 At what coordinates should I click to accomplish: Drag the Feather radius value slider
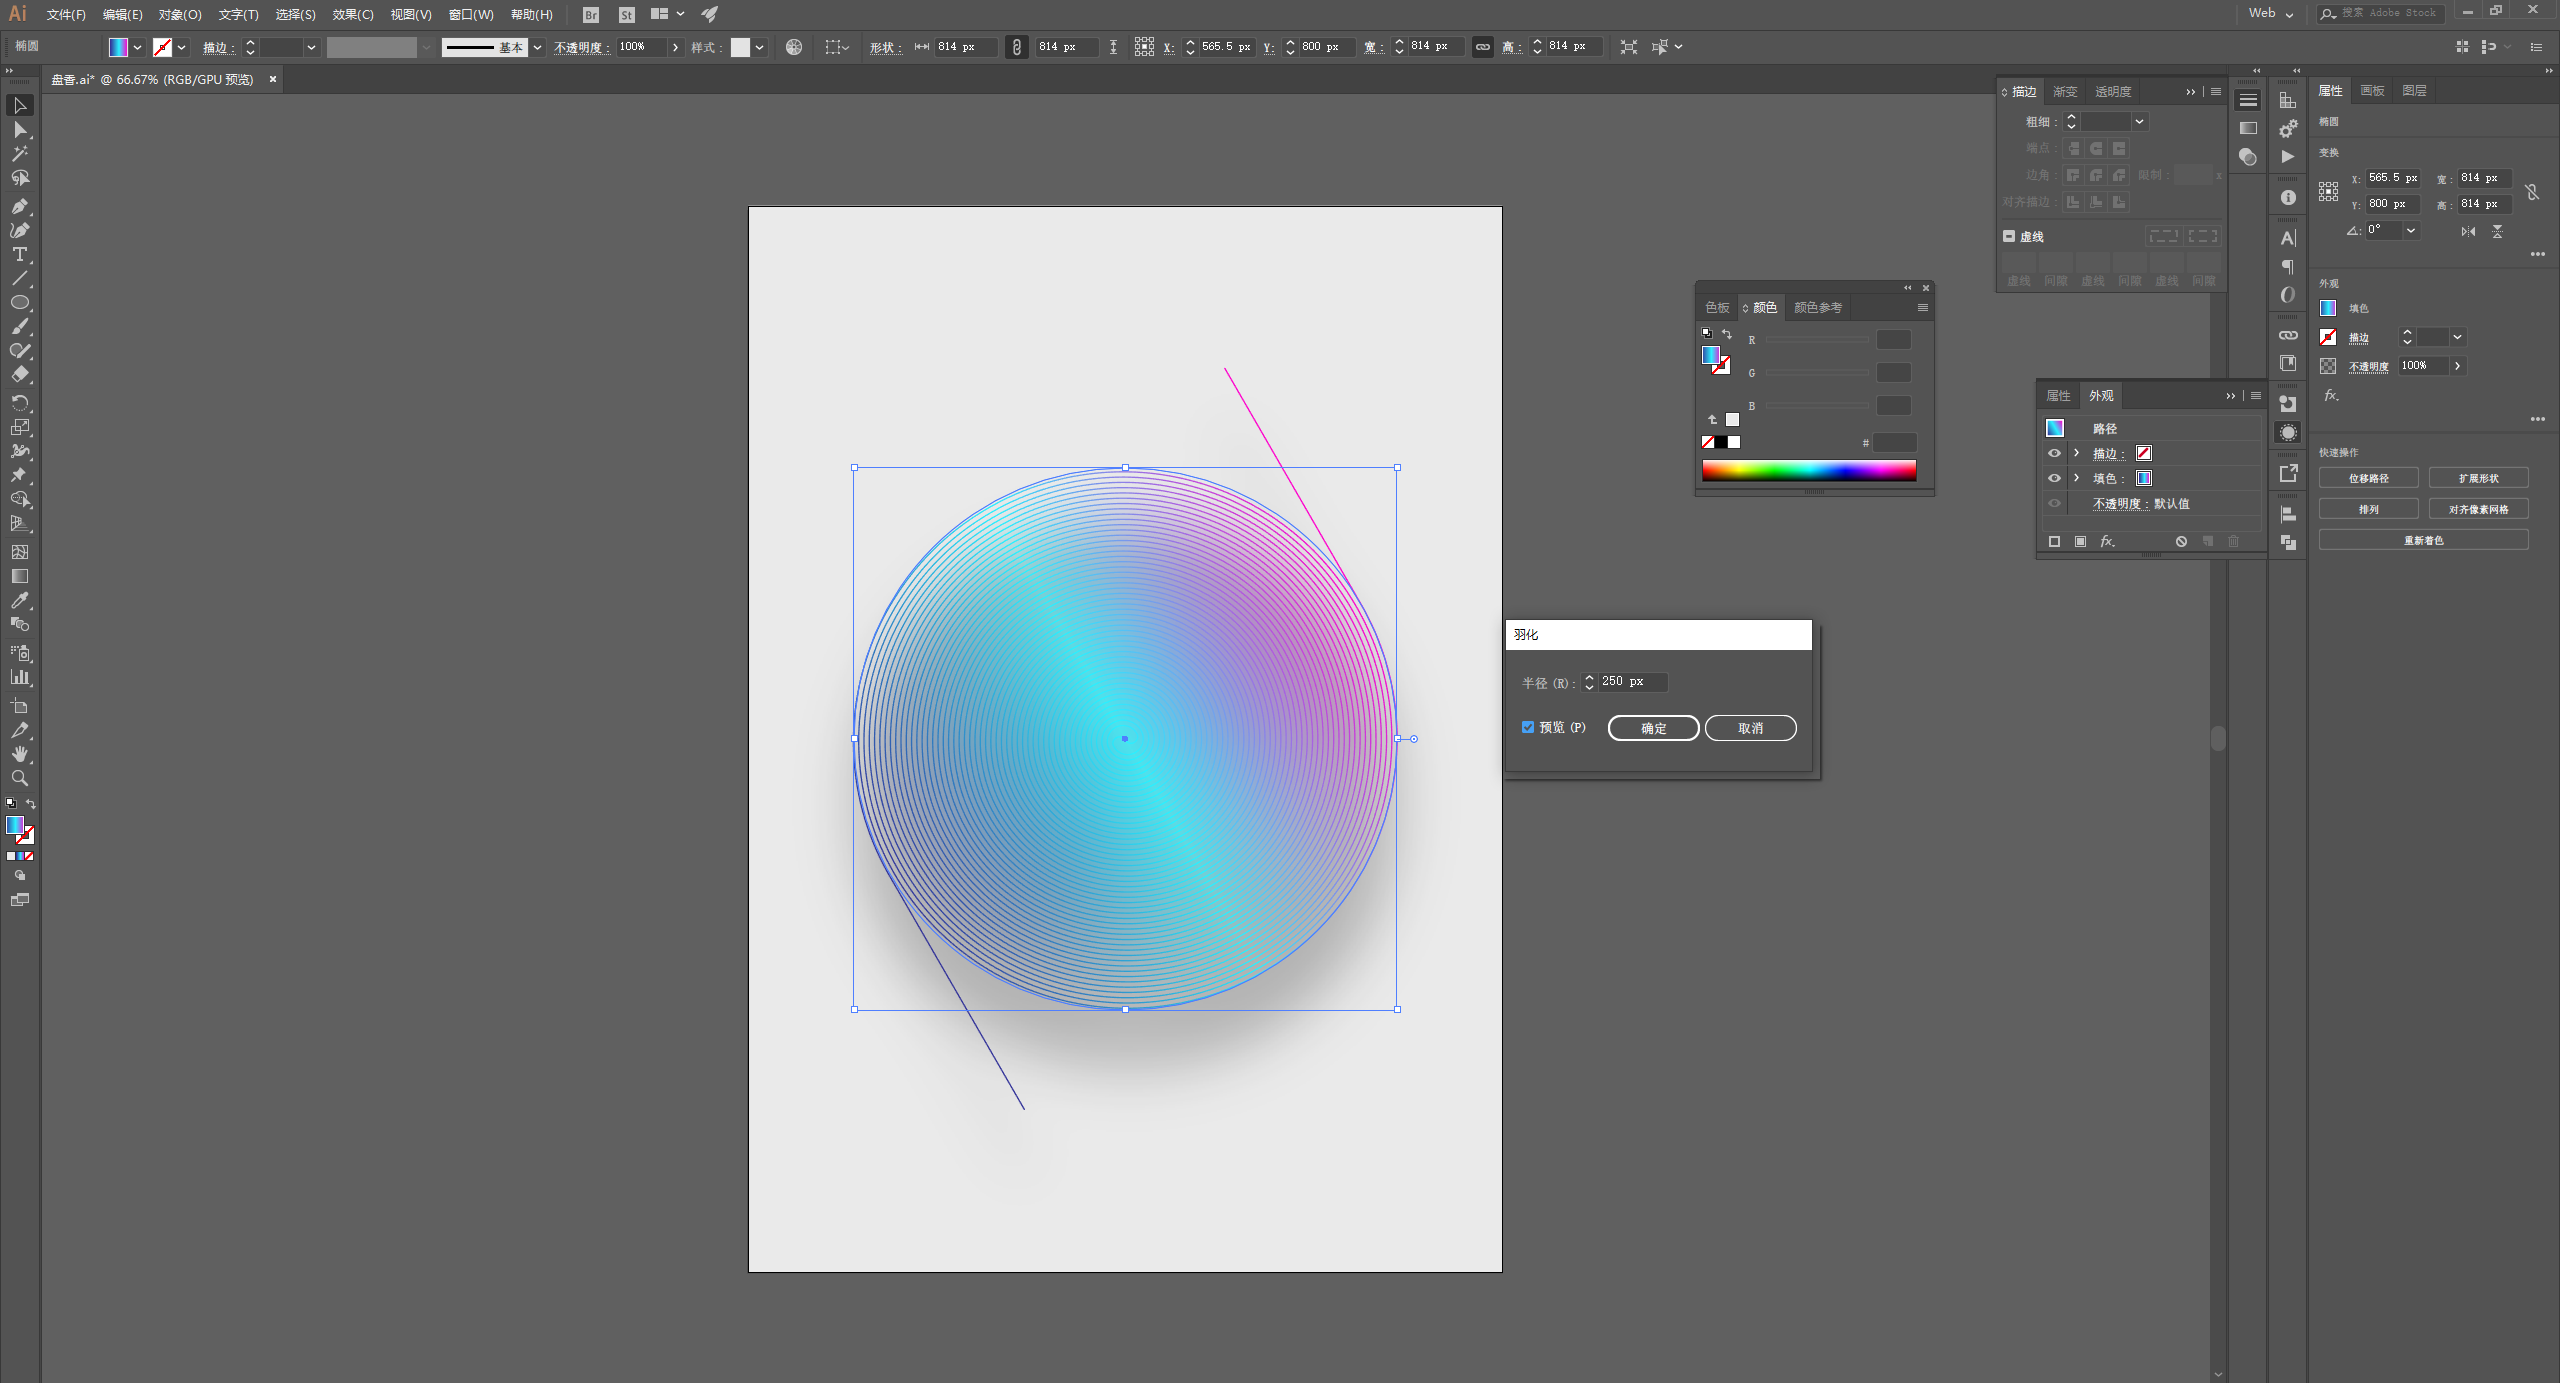pyautogui.click(x=1586, y=680)
